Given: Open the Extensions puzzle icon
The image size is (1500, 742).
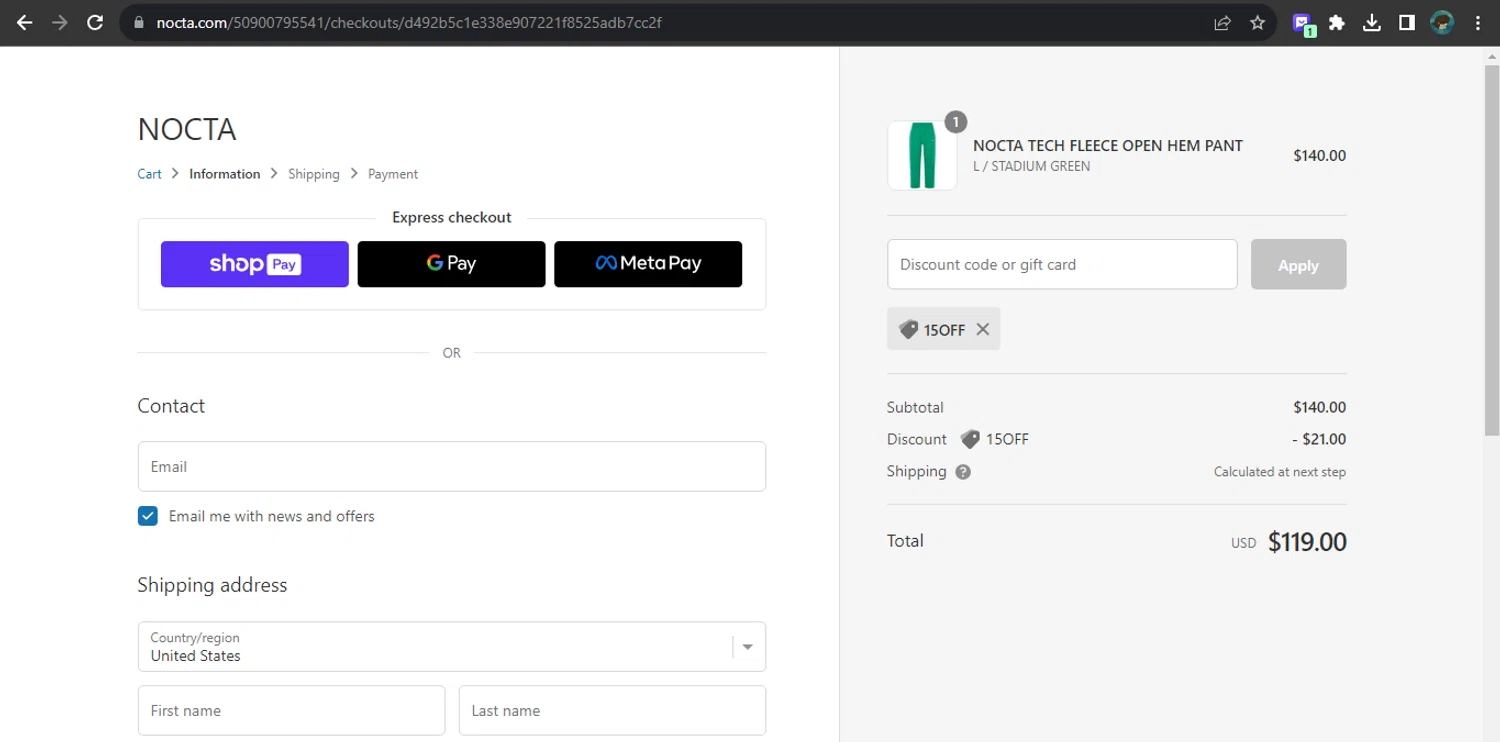Looking at the screenshot, I should tap(1336, 22).
